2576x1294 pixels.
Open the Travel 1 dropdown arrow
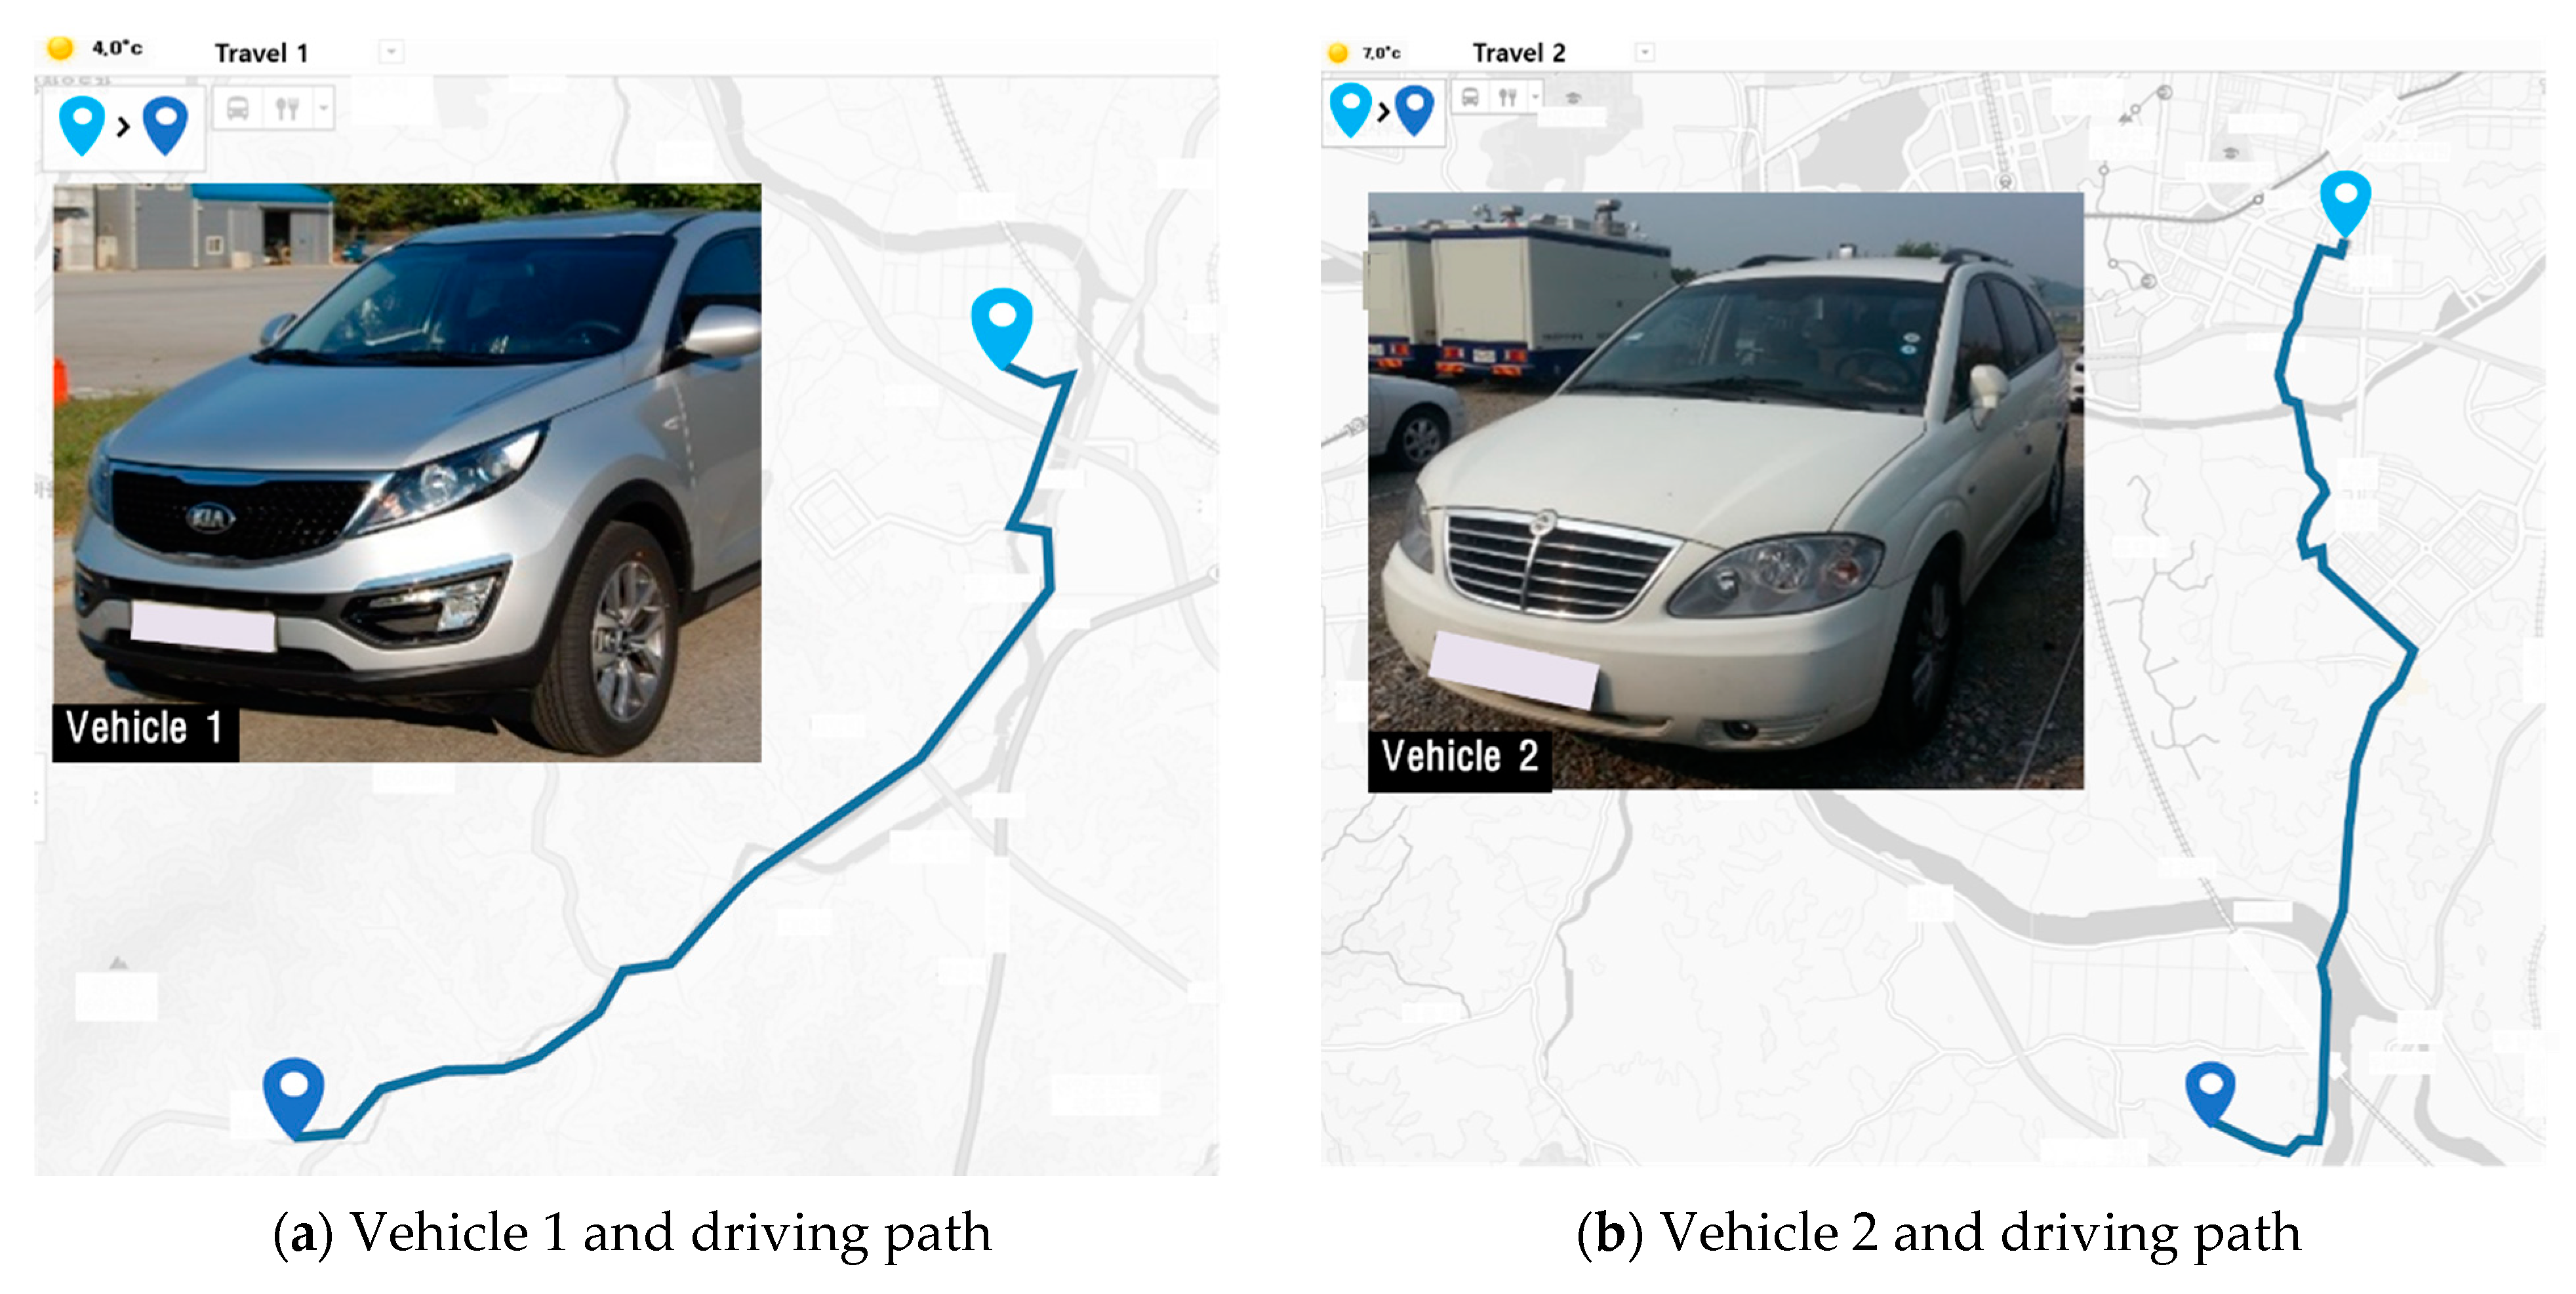pyautogui.click(x=392, y=51)
